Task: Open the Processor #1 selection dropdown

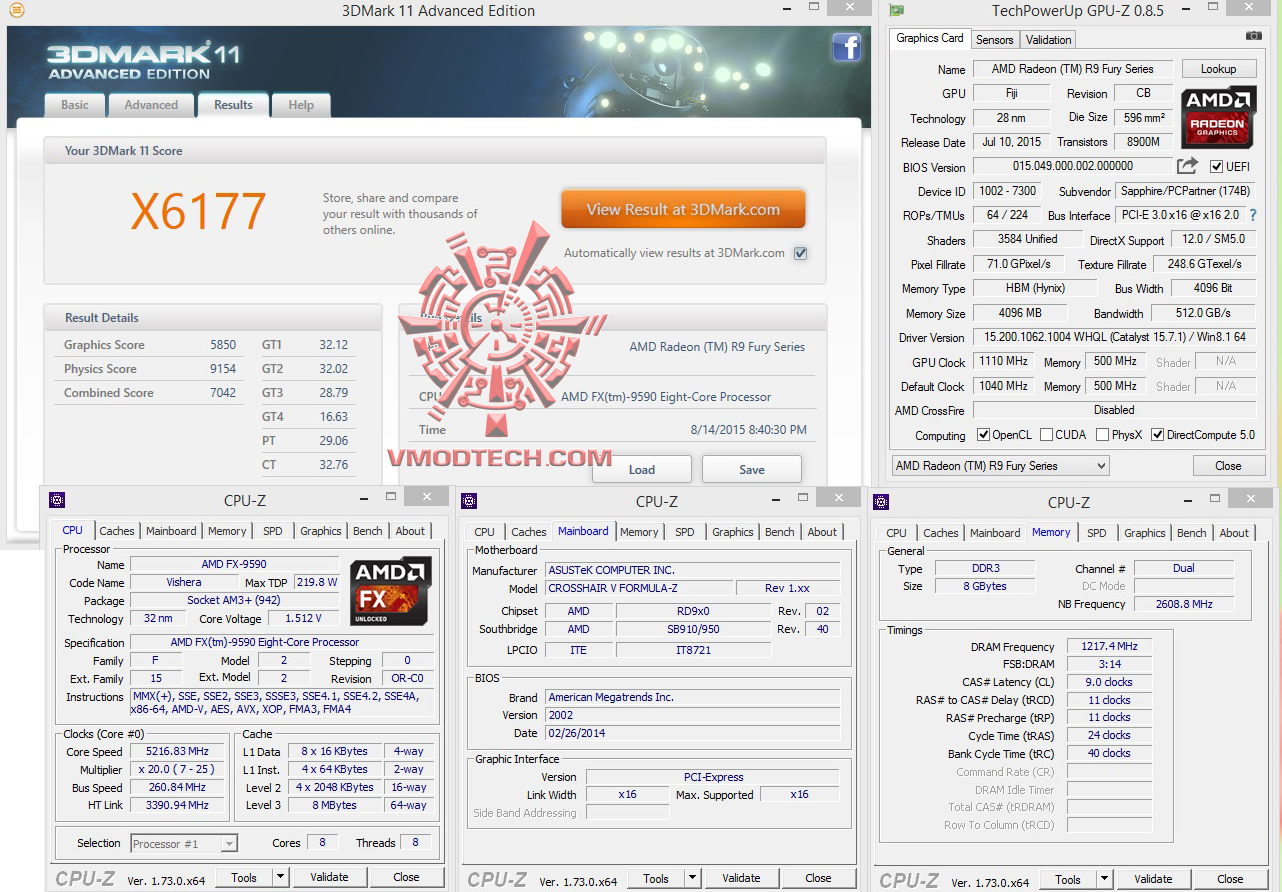Action: coord(227,843)
